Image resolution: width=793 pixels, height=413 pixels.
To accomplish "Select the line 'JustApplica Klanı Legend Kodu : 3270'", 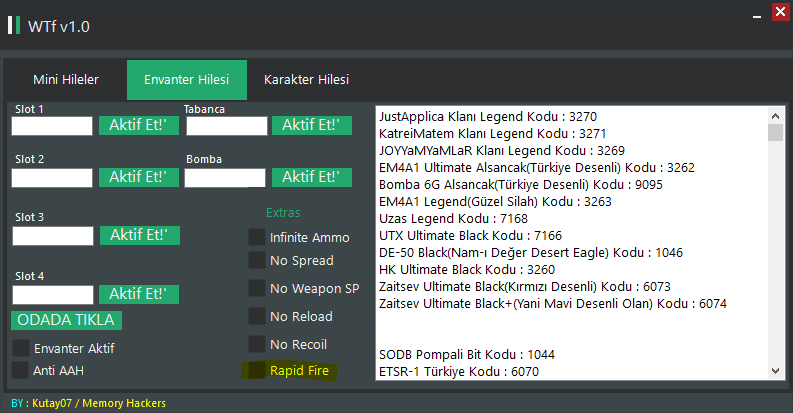I will click(488, 117).
